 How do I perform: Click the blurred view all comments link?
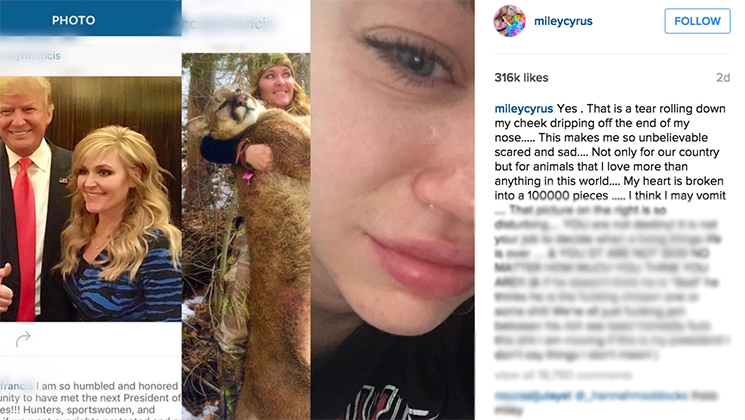pyautogui.click(x=564, y=375)
